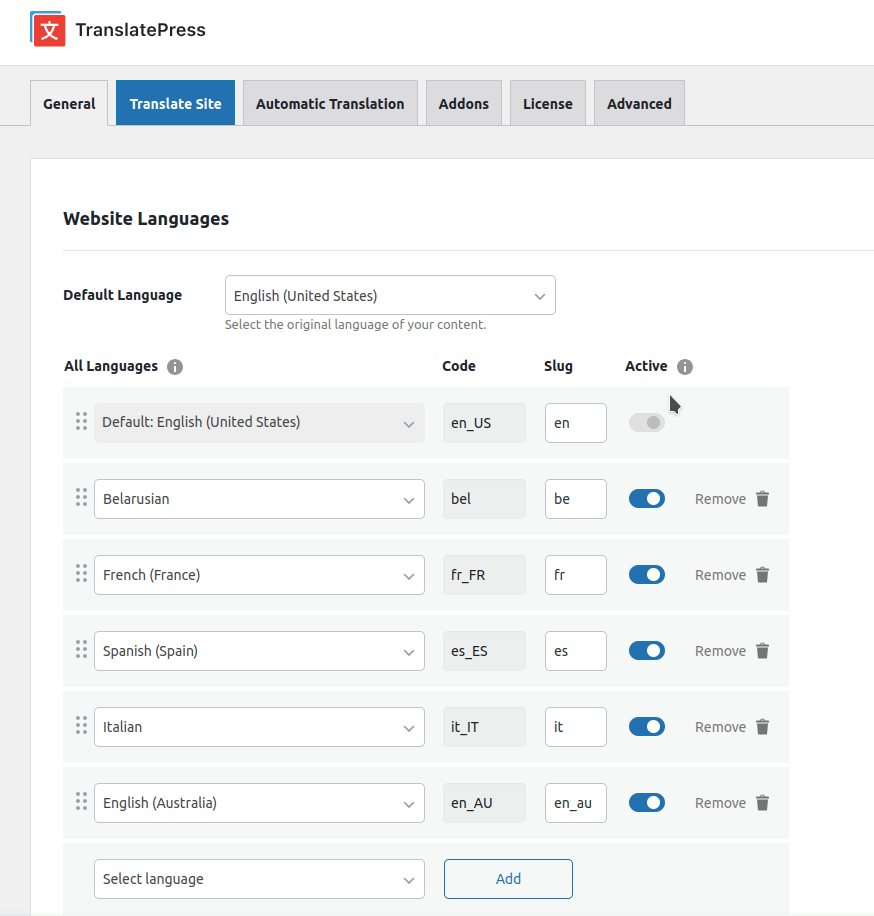This screenshot has height=916, width=874.
Task: Click the it_IT code field
Action: click(x=484, y=727)
